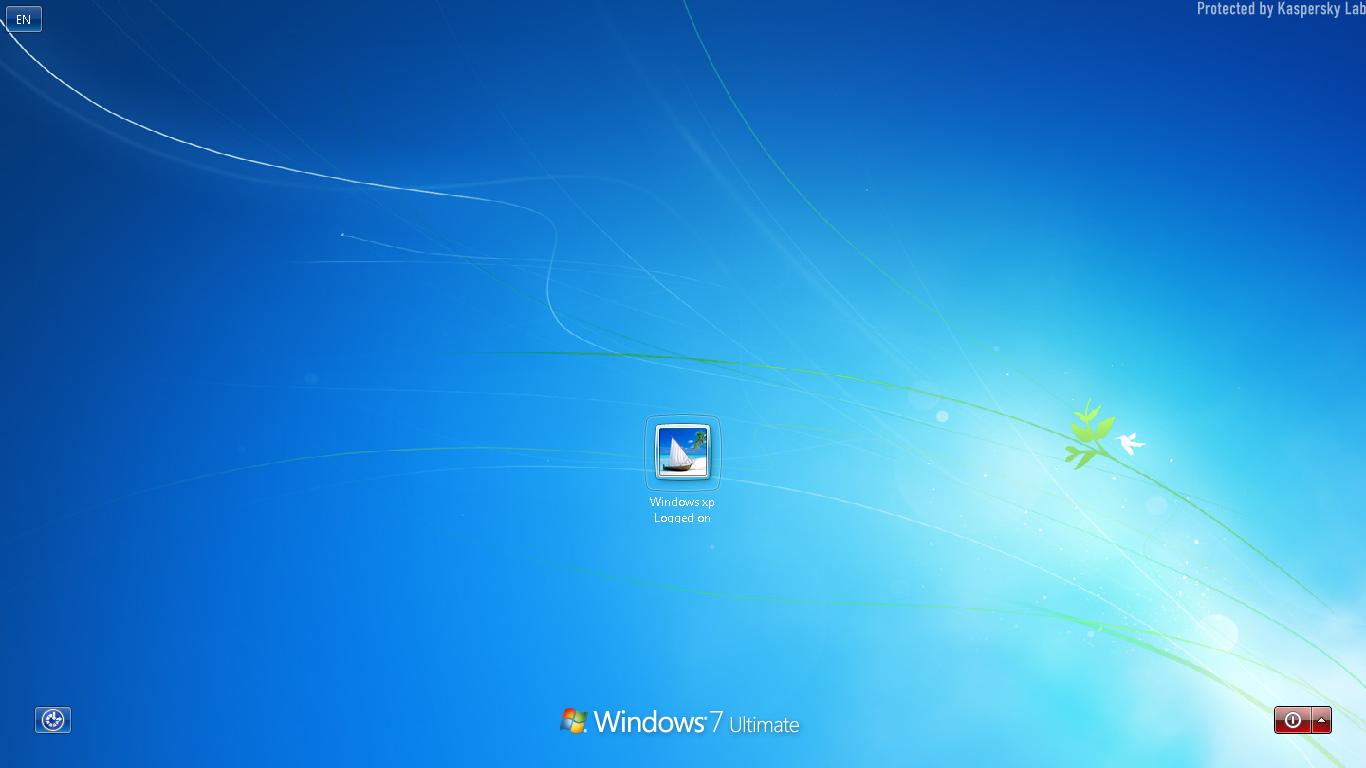Click Protected by Kaspersky Lab text

click(x=1280, y=10)
